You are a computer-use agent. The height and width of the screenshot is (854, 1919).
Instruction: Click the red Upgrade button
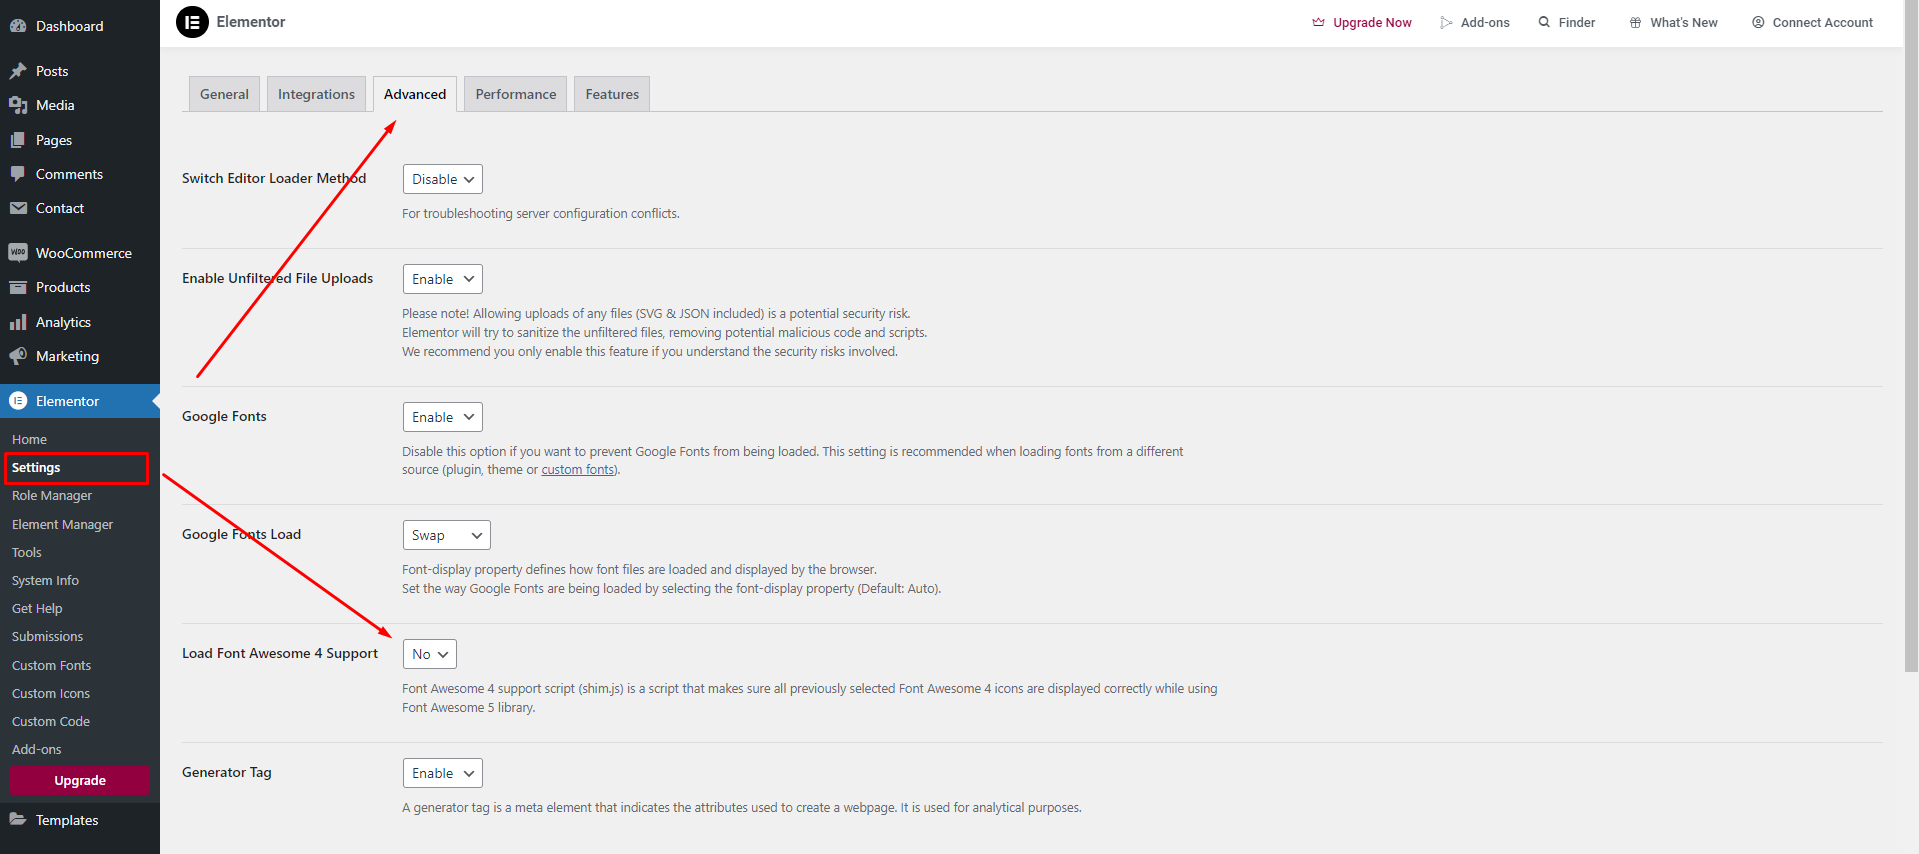(80, 781)
